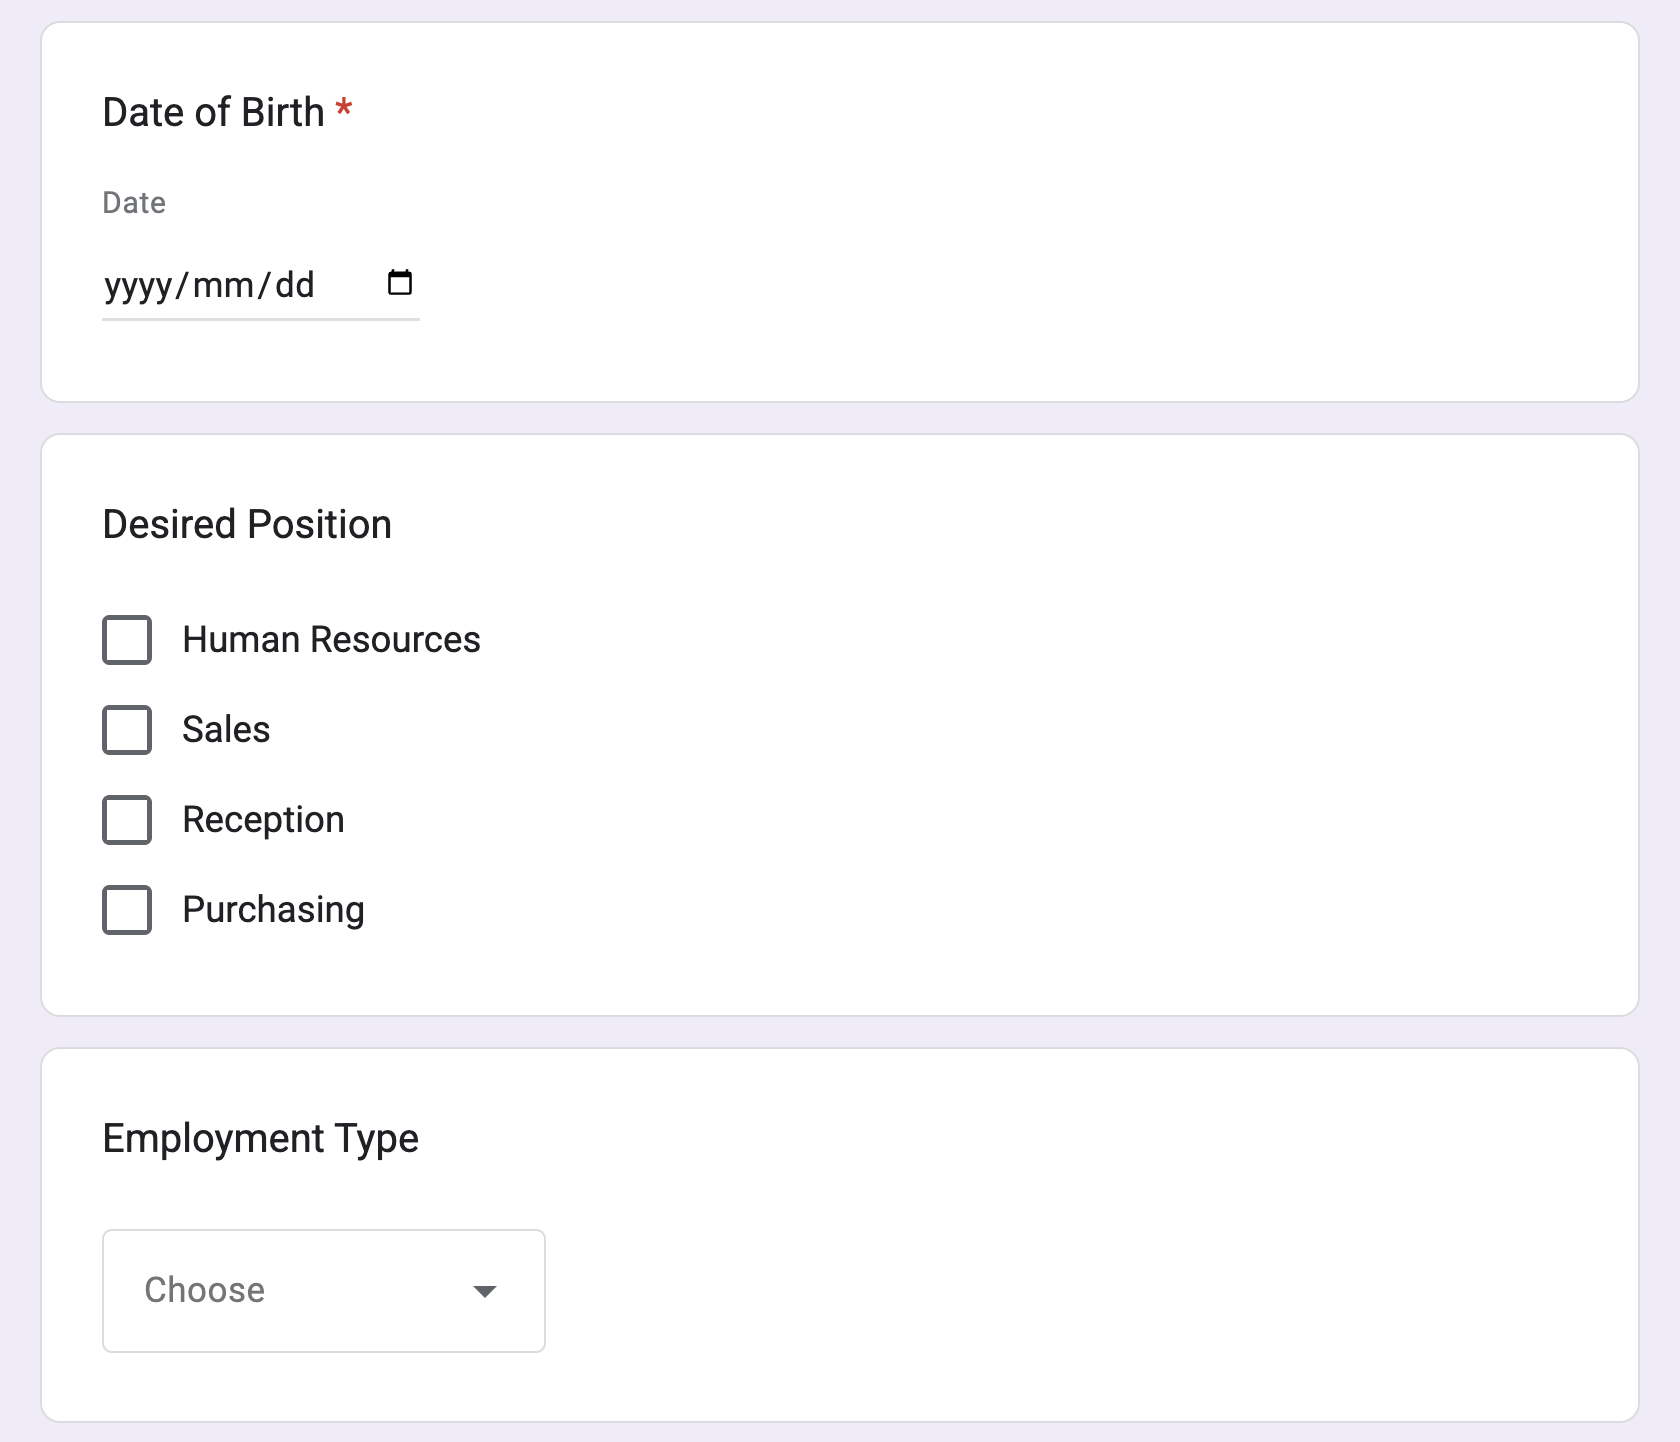Select the Choose placeholder text

(203, 1291)
